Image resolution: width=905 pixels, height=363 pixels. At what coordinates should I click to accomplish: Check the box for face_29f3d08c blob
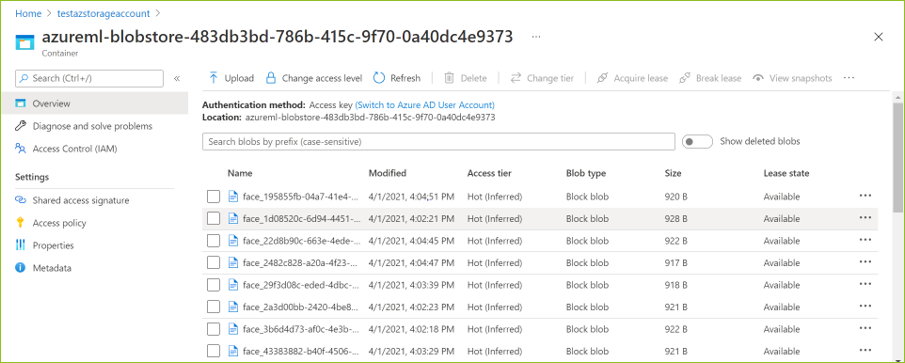click(214, 285)
